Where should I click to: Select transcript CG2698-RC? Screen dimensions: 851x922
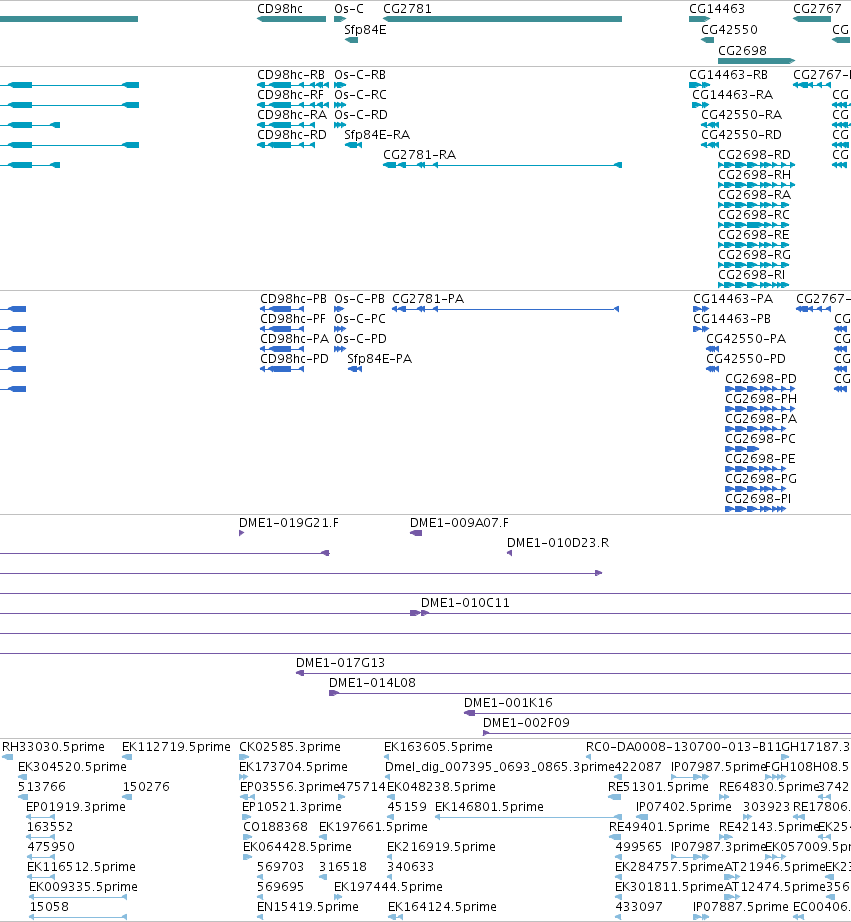pos(753,215)
